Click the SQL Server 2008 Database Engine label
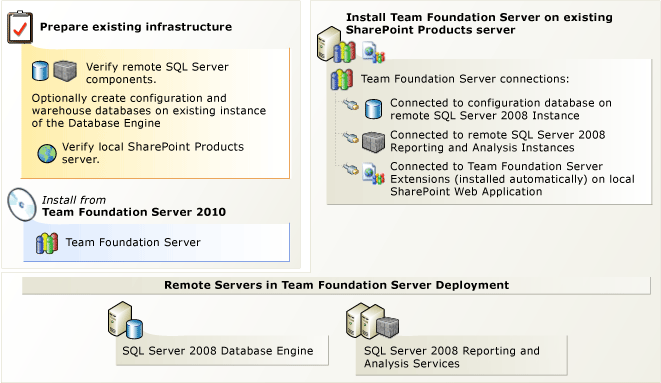 [218, 351]
